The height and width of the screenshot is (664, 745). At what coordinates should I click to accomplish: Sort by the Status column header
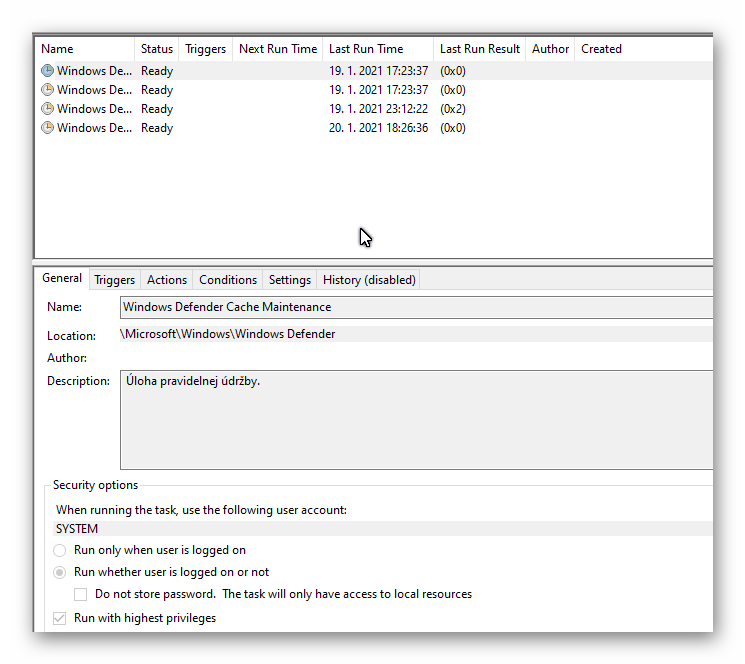(157, 49)
